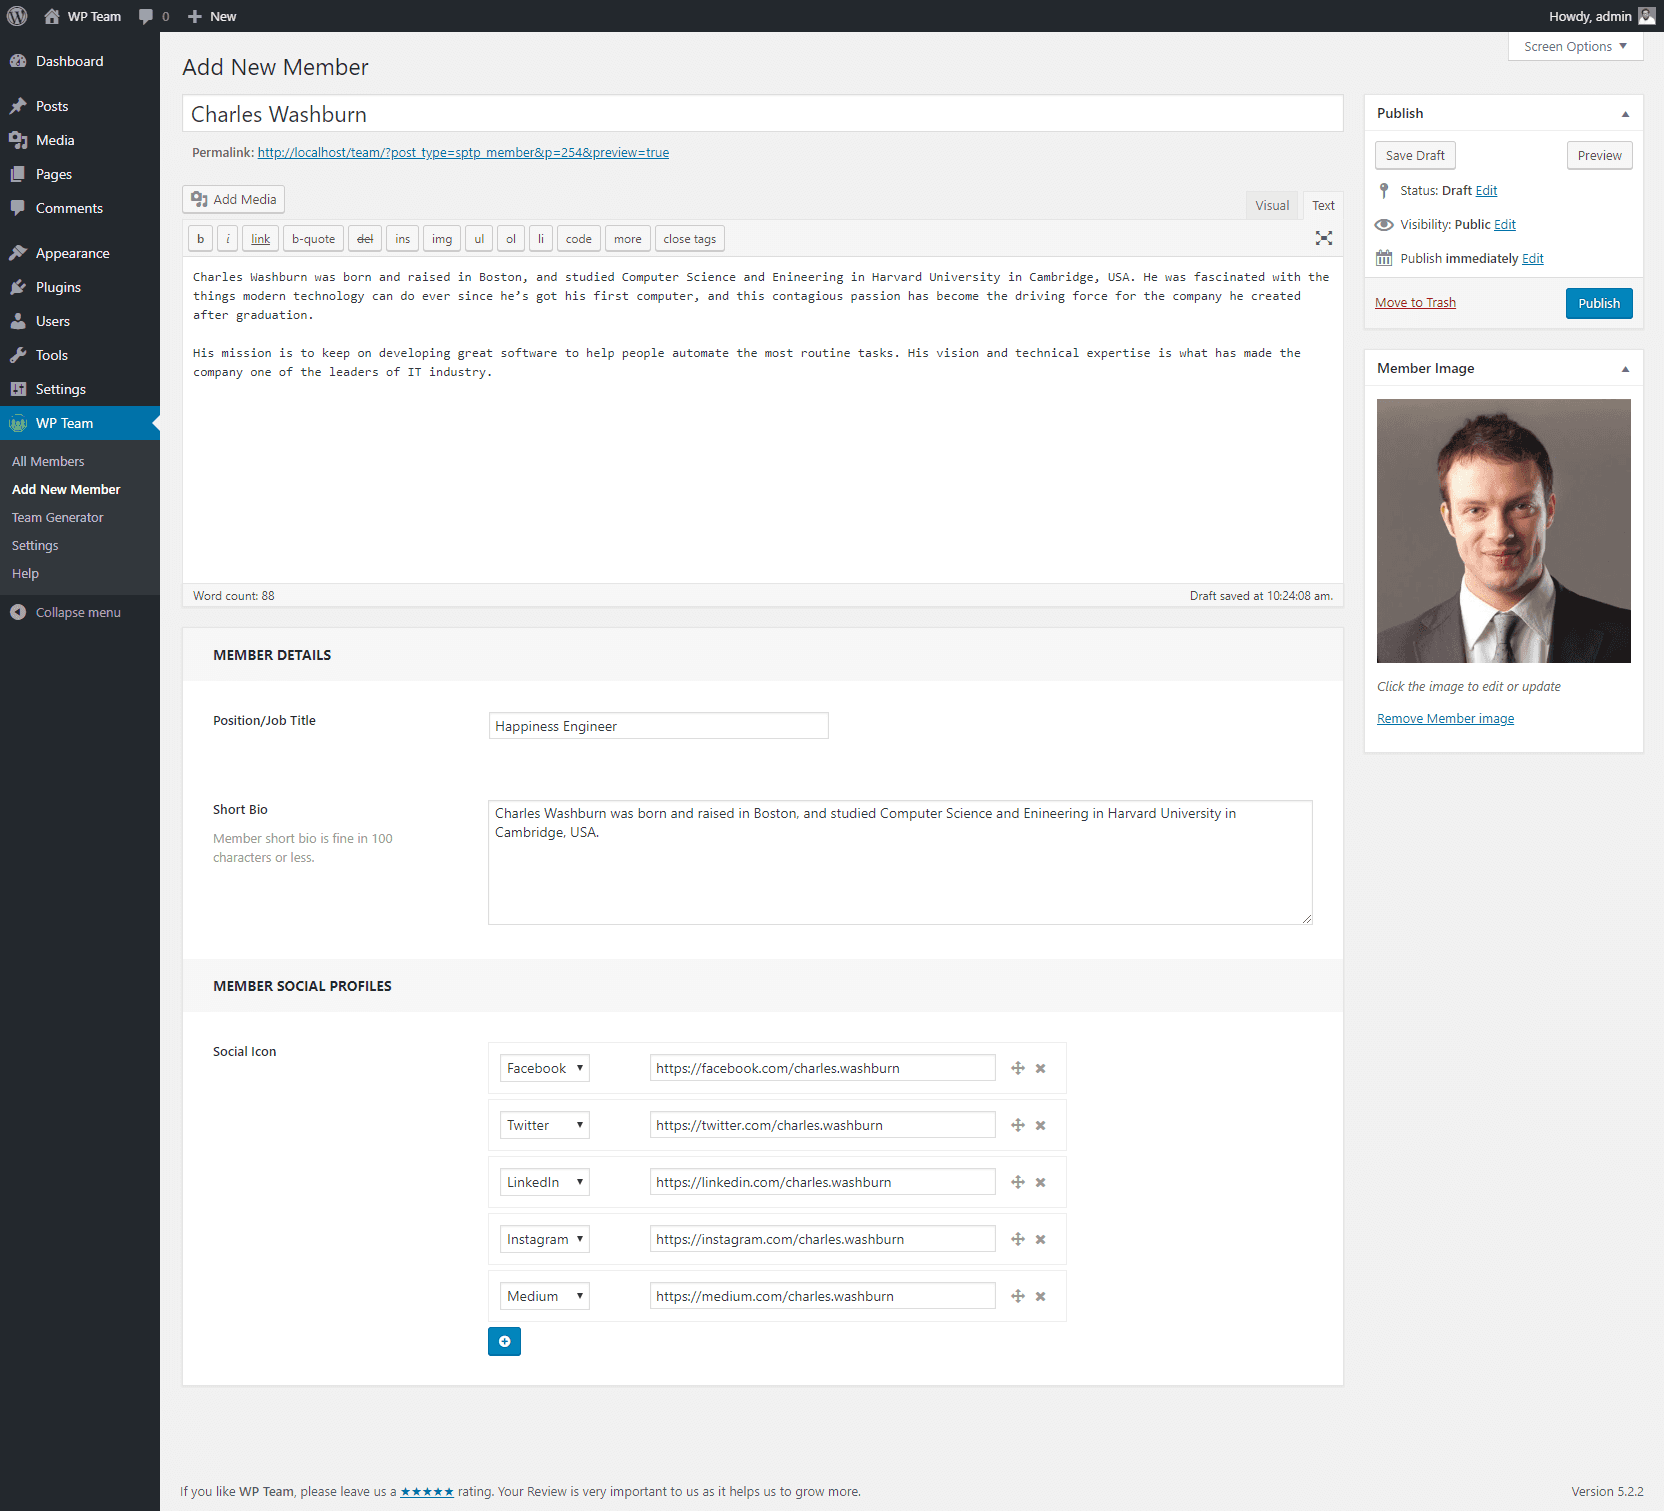Expand Screen Options panel
Image resolution: width=1664 pixels, height=1511 pixels.
click(1575, 46)
